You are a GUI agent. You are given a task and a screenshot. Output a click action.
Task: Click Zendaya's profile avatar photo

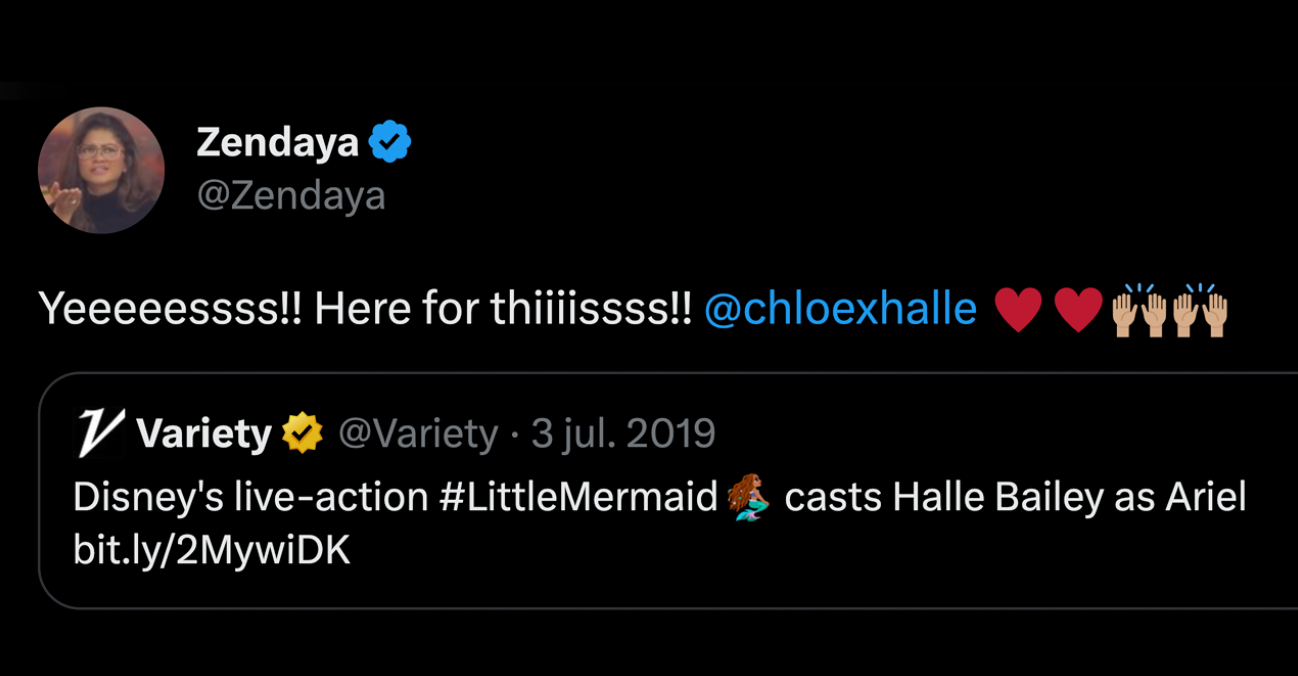click(x=101, y=170)
